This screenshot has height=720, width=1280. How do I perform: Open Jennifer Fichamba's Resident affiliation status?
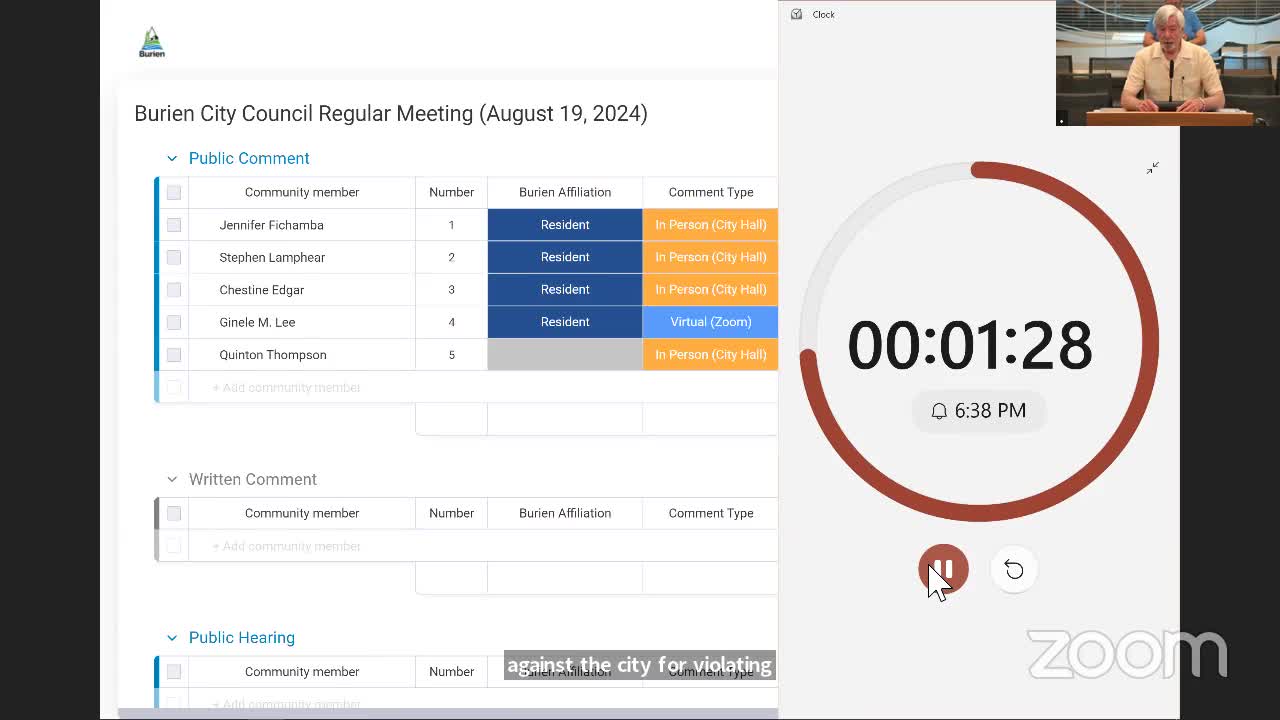pyautogui.click(x=565, y=225)
